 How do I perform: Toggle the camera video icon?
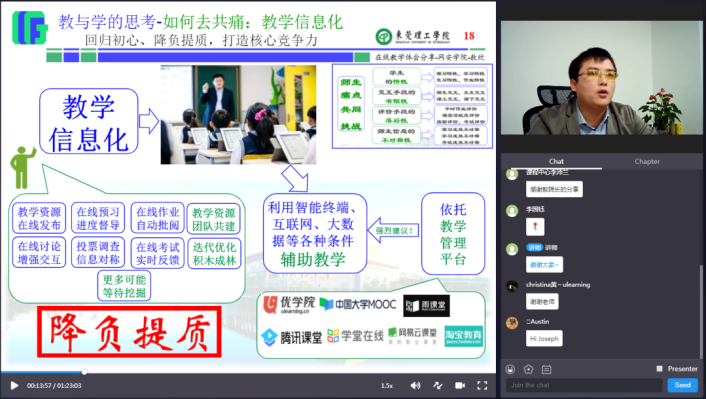click(x=460, y=385)
